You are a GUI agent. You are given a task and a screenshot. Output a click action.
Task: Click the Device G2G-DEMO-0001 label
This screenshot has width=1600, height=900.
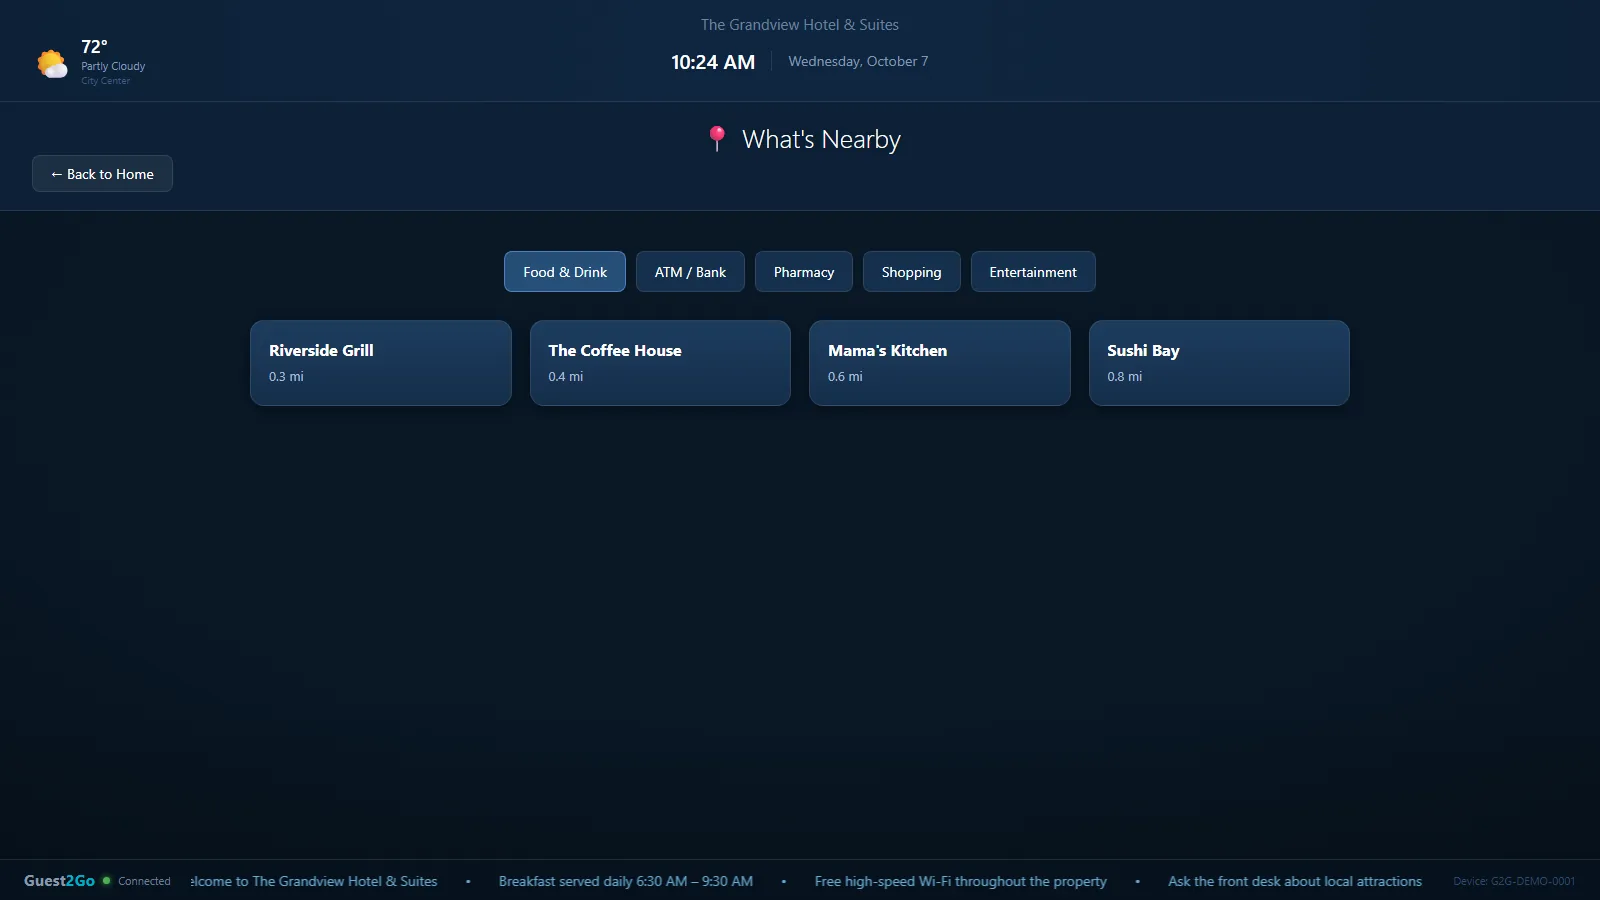tap(1514, 882)
